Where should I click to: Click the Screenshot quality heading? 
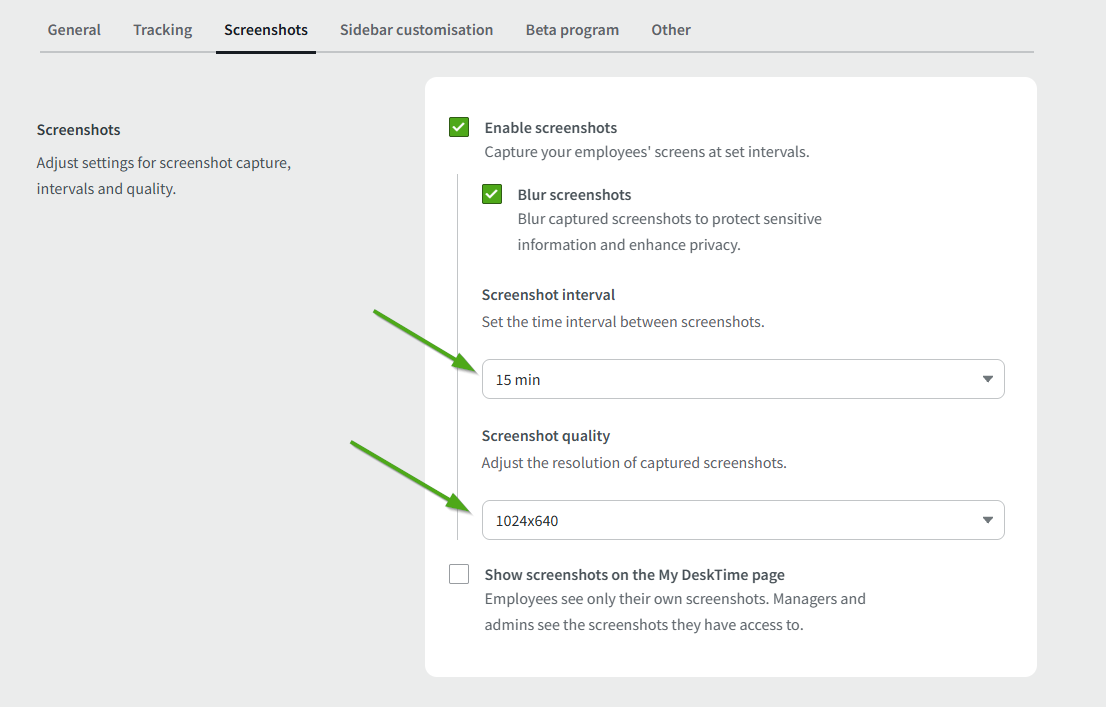pos(545,436)
